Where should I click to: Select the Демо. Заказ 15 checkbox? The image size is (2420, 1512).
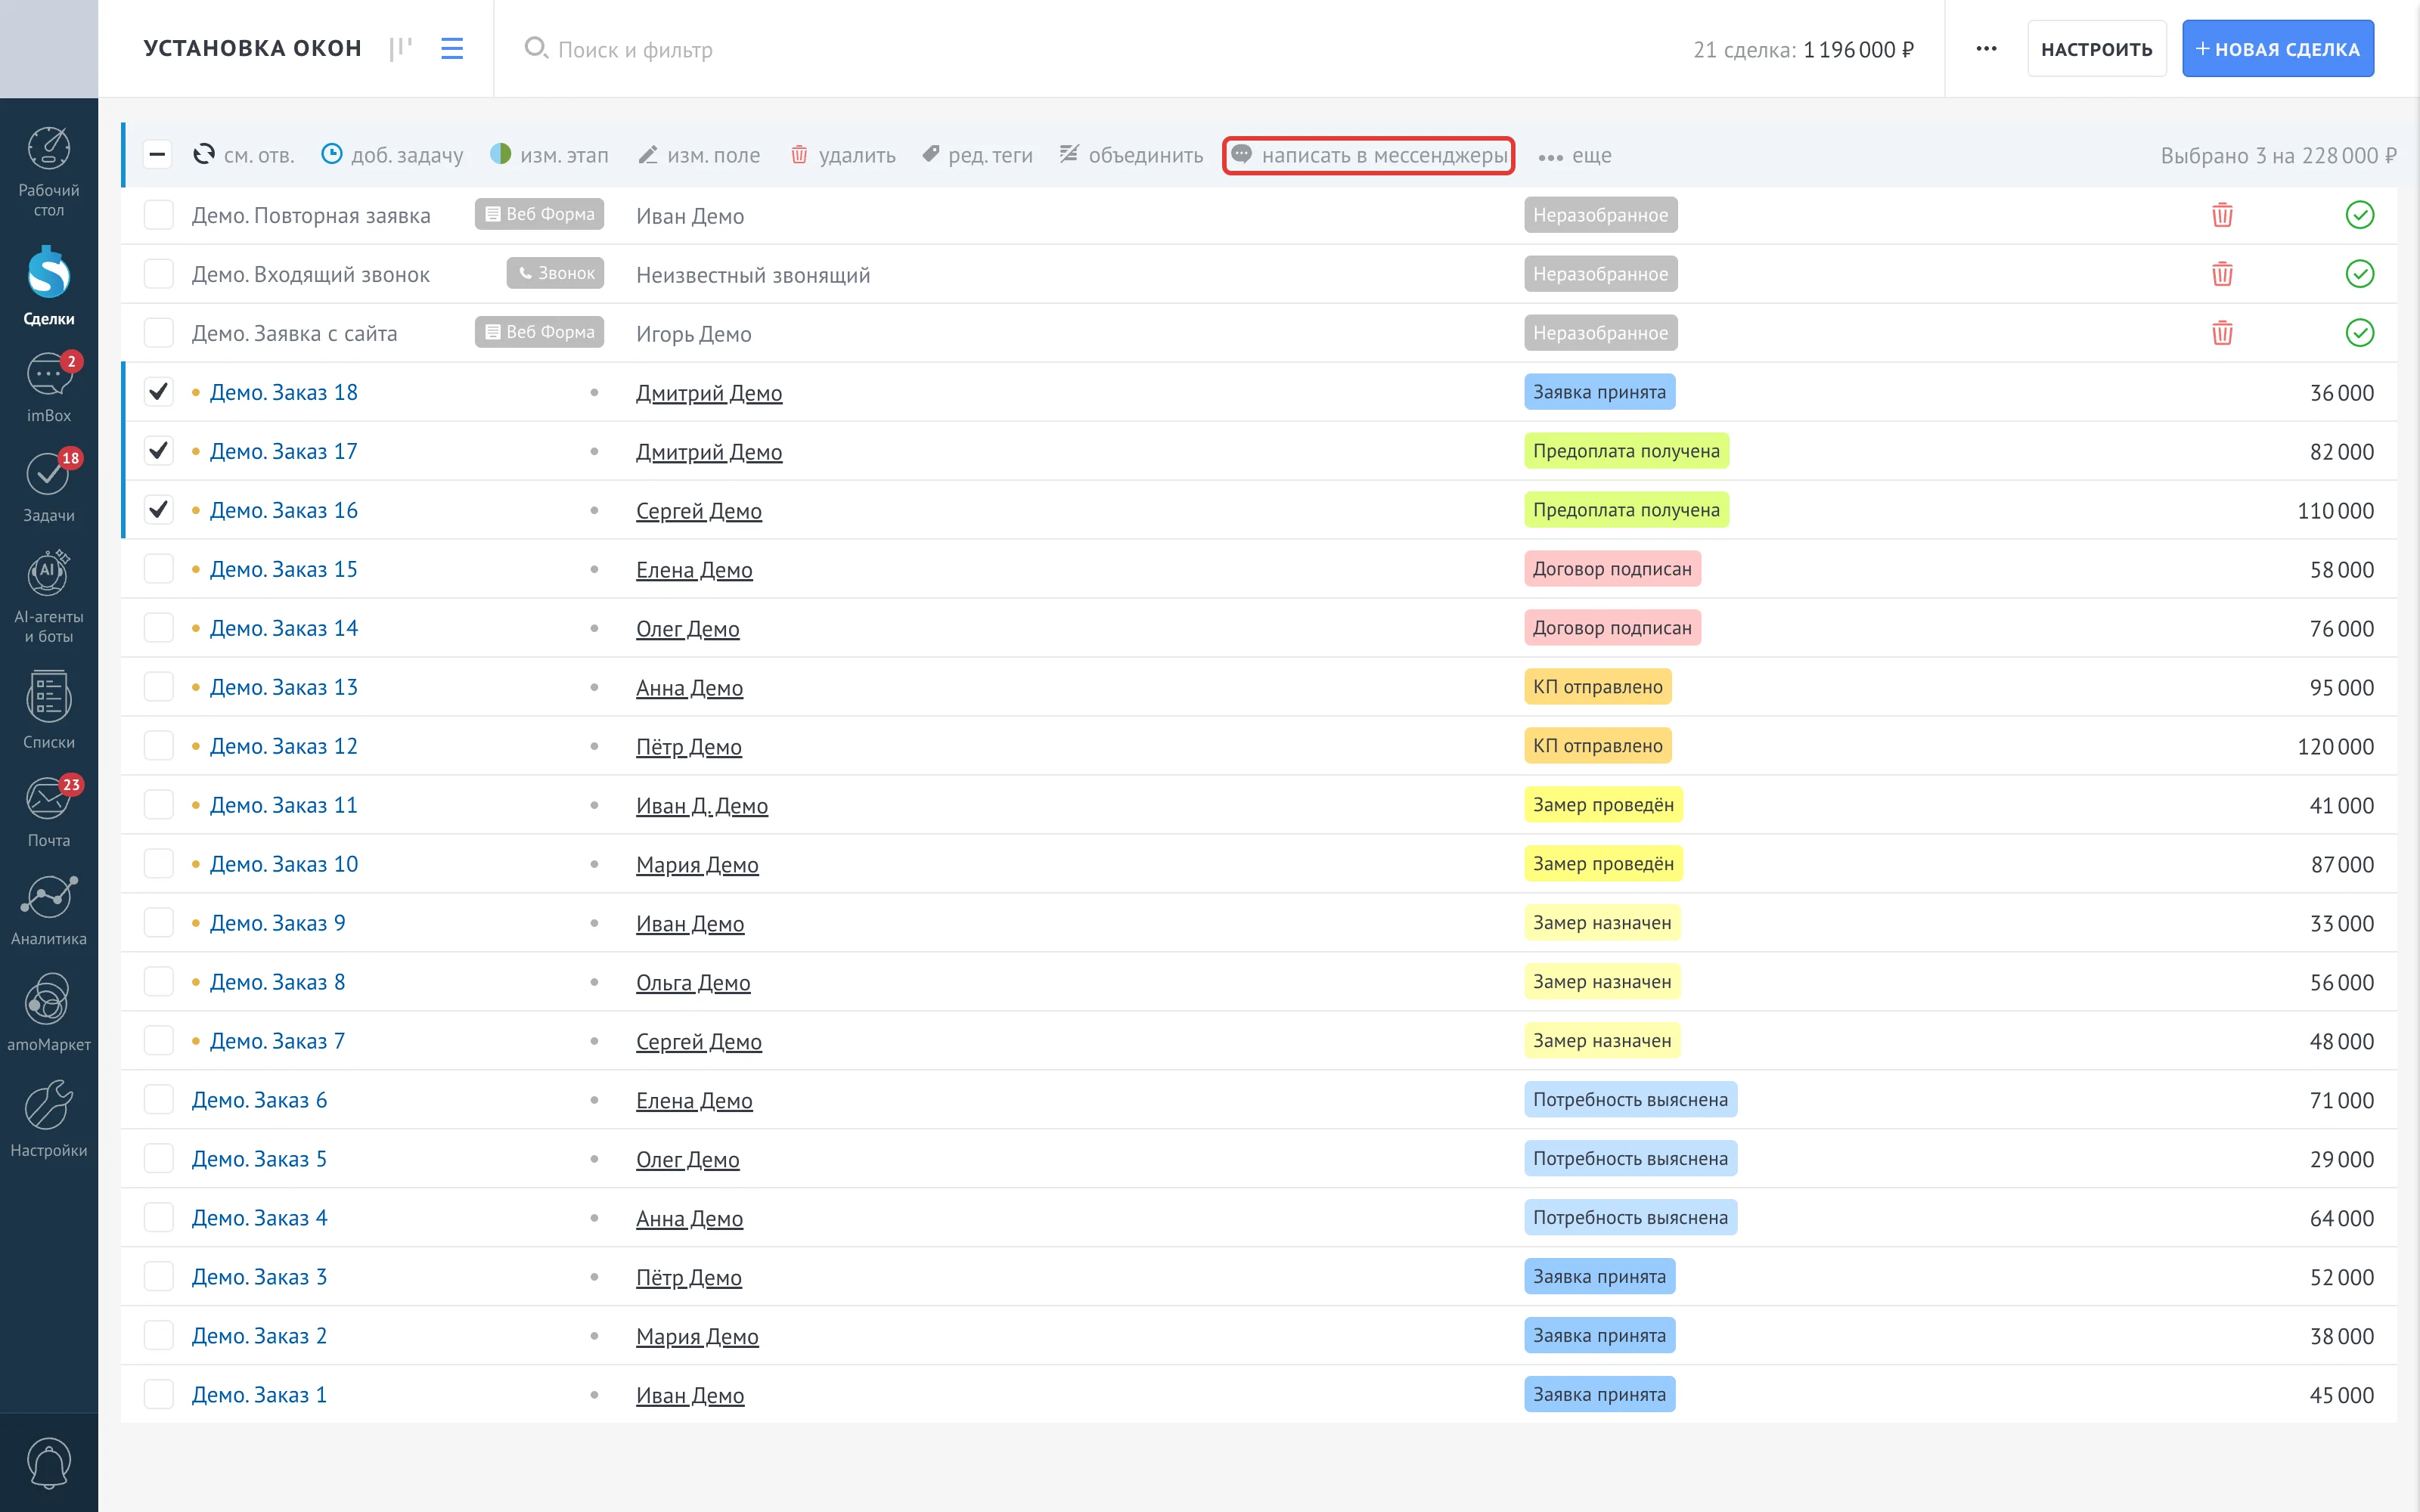[158, 569]
